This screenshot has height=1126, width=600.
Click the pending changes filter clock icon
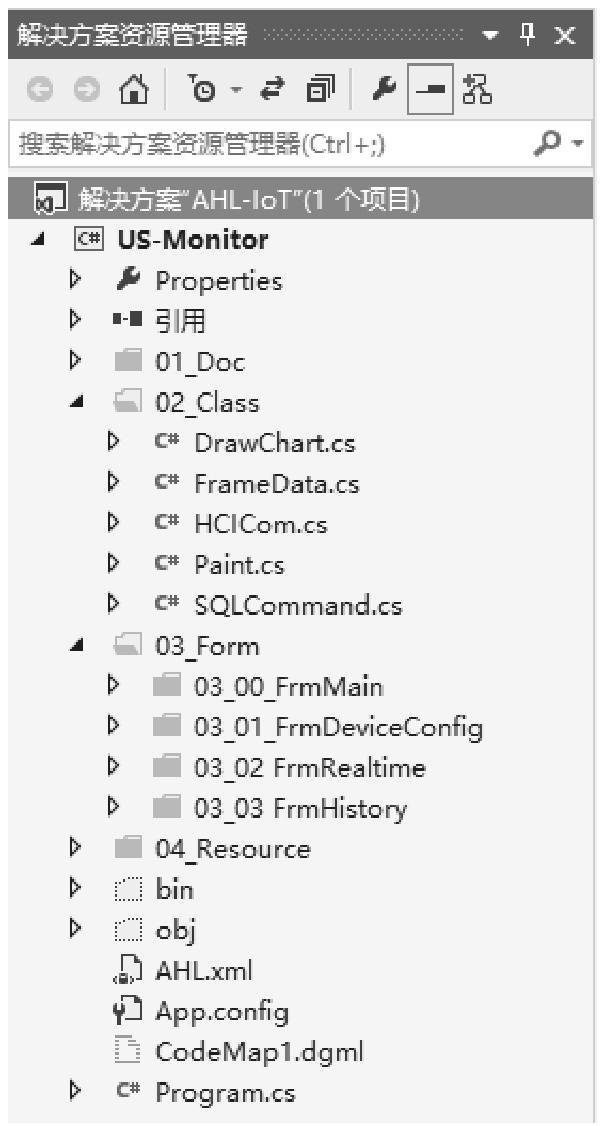pyautogui.click(x=207, y=91)
